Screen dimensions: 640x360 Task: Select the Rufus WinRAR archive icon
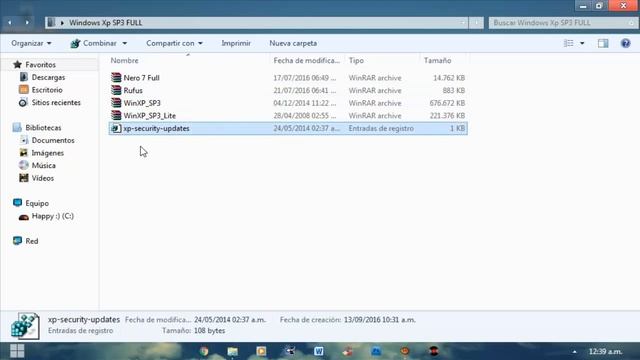116,90
